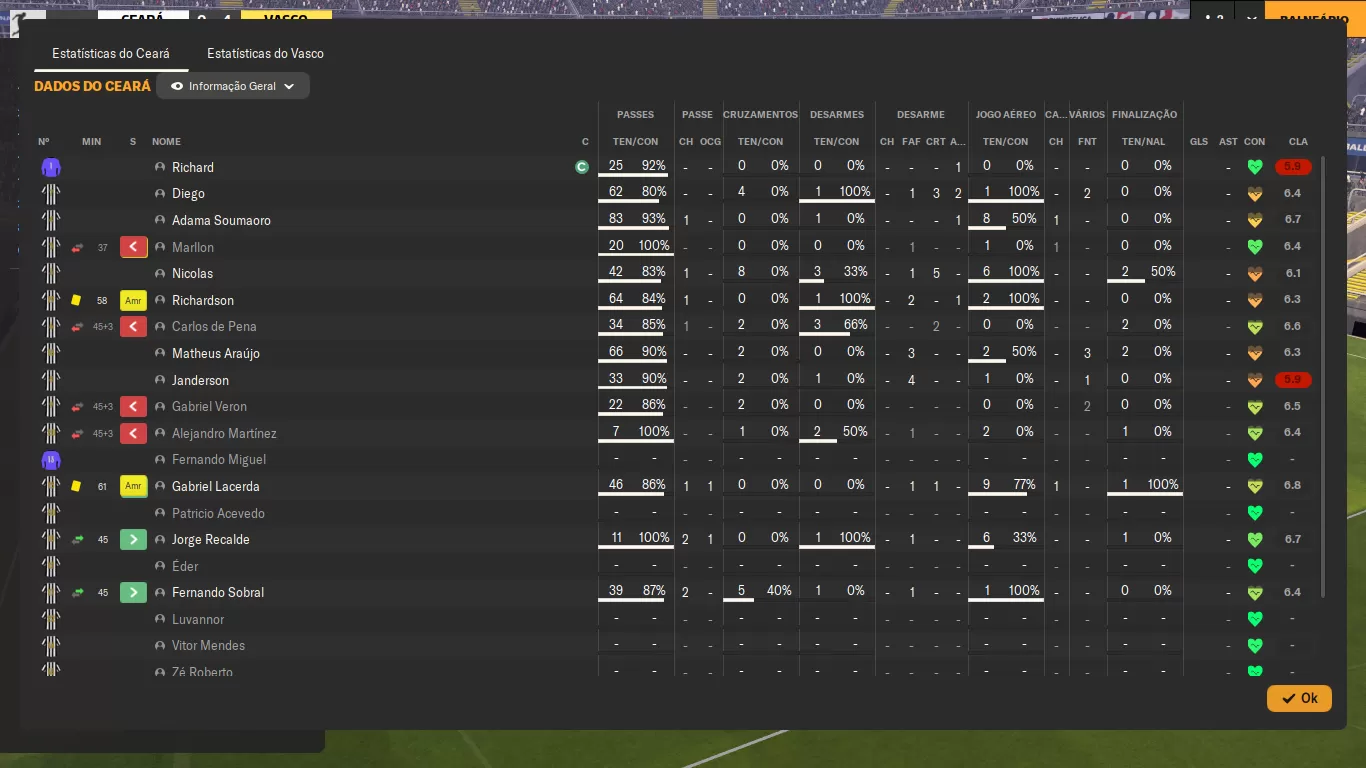Click Gabriel Lacerda's 6.8 rating value
This screenshot has width=1366, height=768.
1292,486
